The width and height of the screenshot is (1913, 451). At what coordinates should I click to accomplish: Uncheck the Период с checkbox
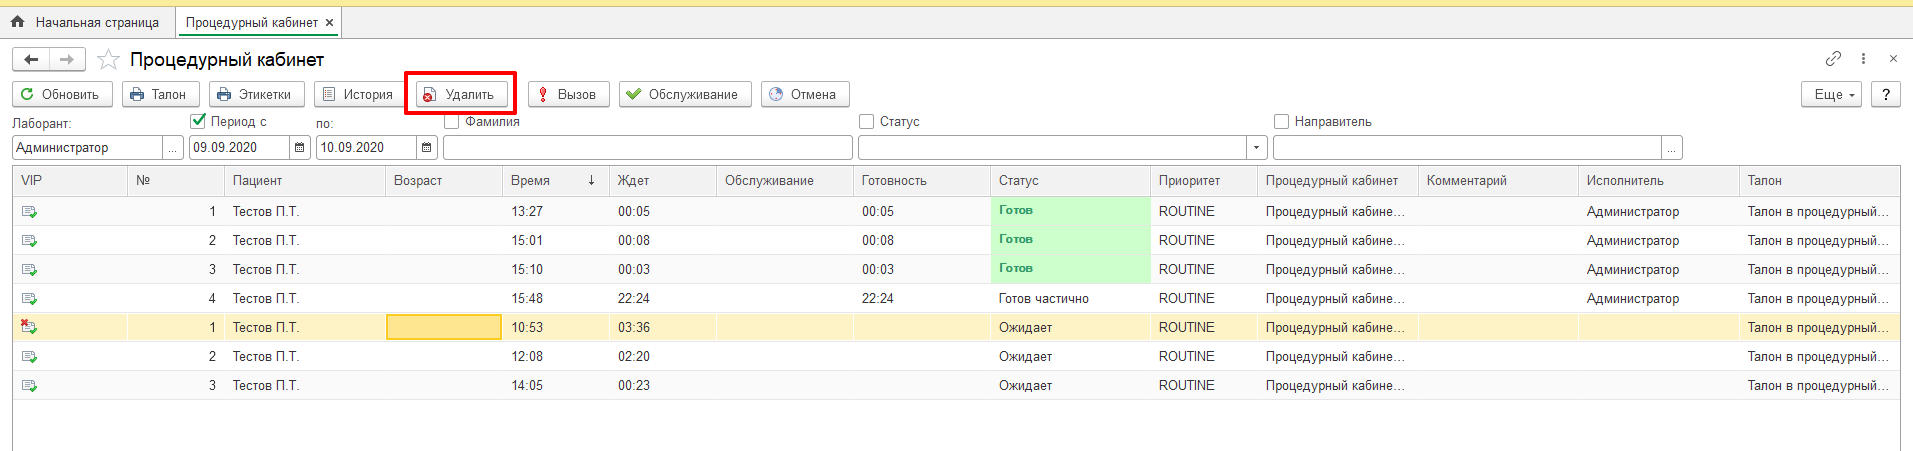[198, 121]
